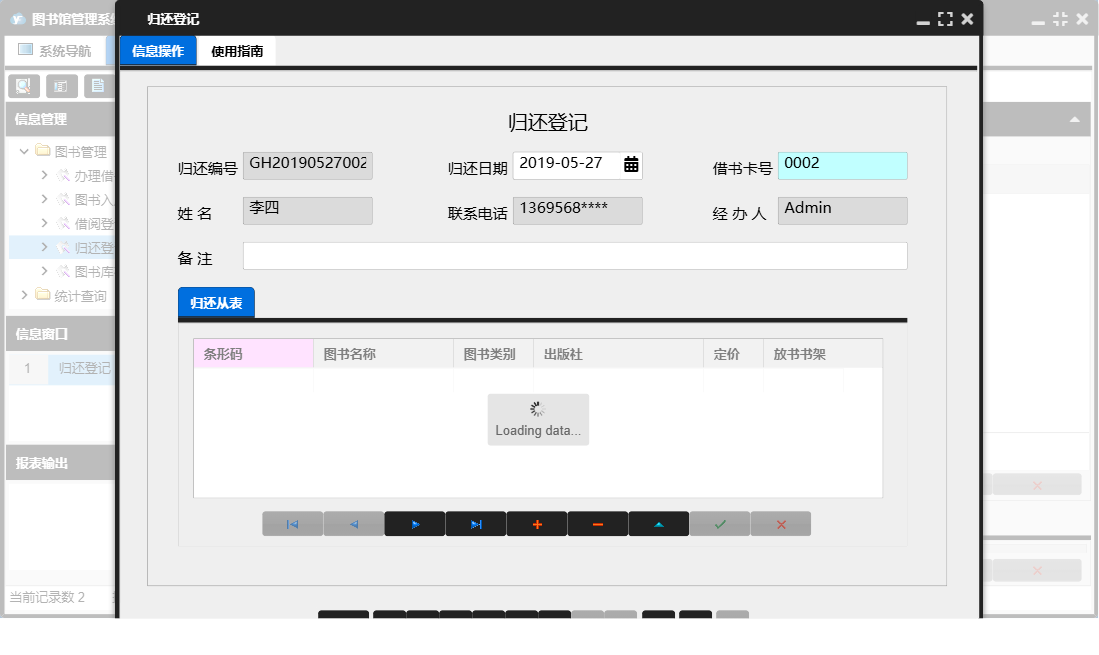Image resolution: width=1099 pixels, height=655 pixels.
Task: Open the calendar icon beside 归还日期
Action: 631,165
